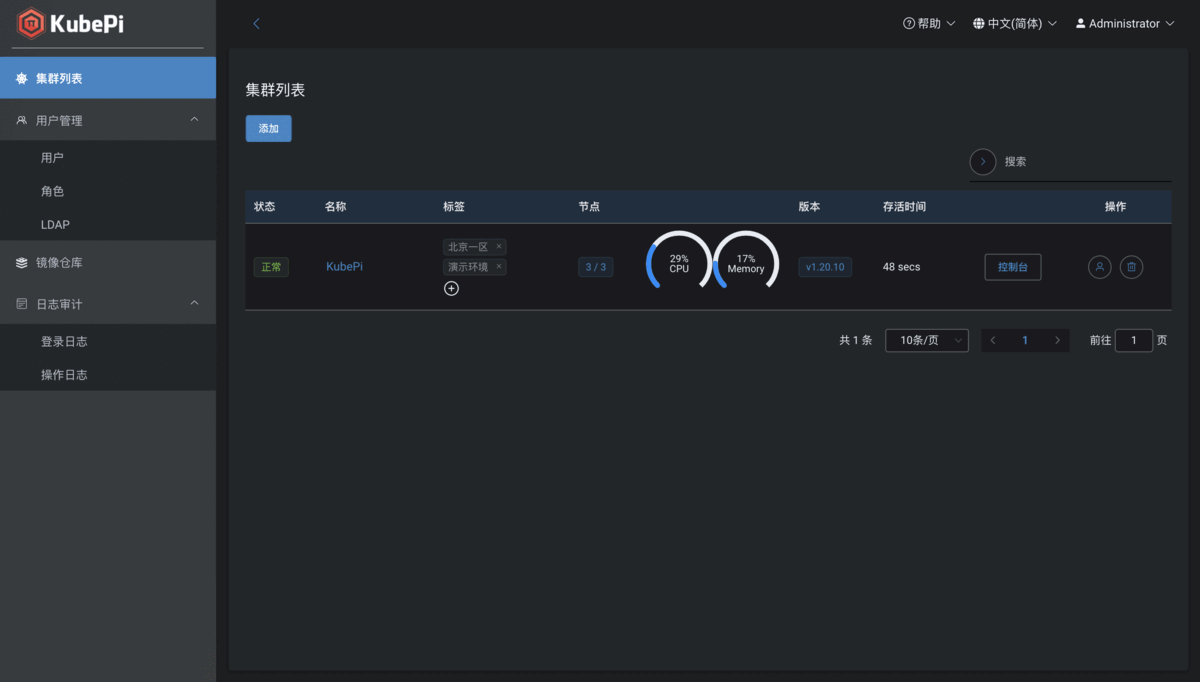Go to the next page arrow
Screen dimensions: 1200x682
(1058, 341)
